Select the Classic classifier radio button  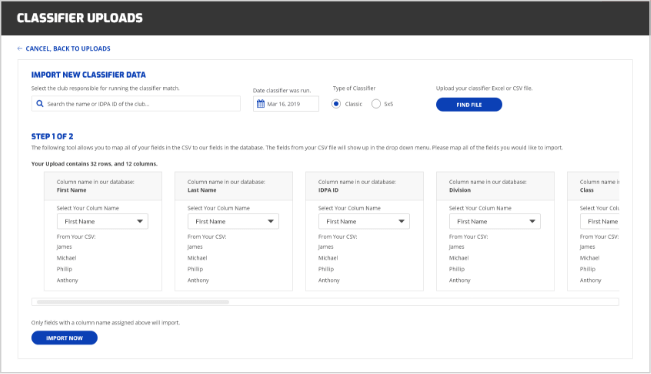point(336,104)
